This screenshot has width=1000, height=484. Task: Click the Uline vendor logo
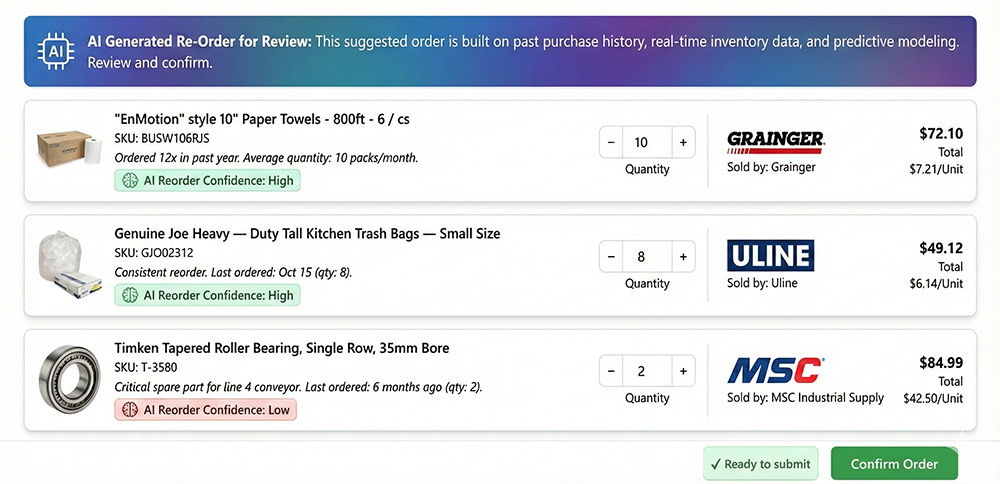770,256
